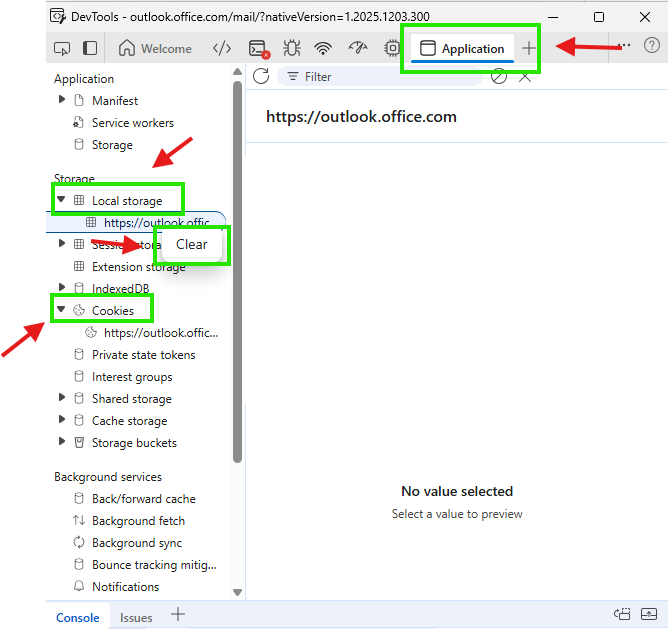
Task: Click the https://outlook.office.com origin heading
Action: coord(361,116)
